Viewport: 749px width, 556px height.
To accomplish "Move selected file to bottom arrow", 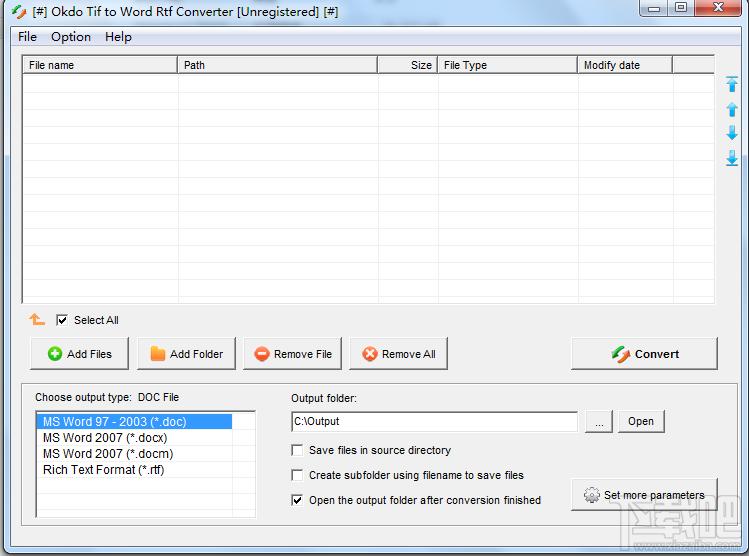I will click(x=732, y=158).
